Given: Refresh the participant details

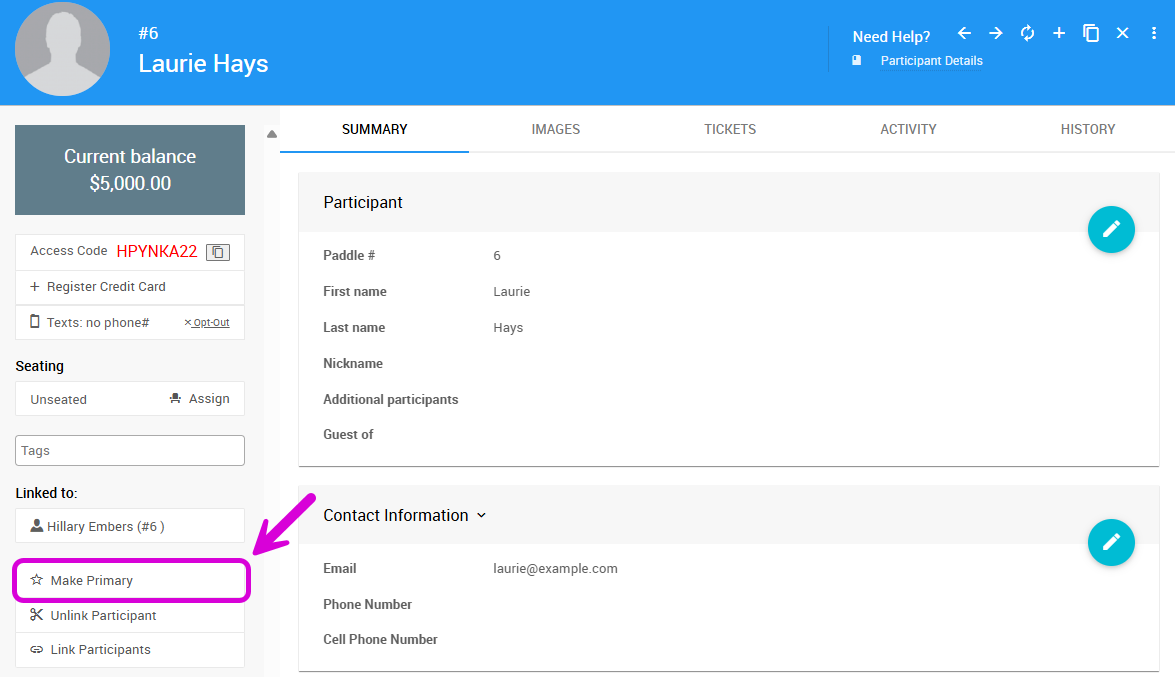Looking at the screenshot, I should (1027, 34).
